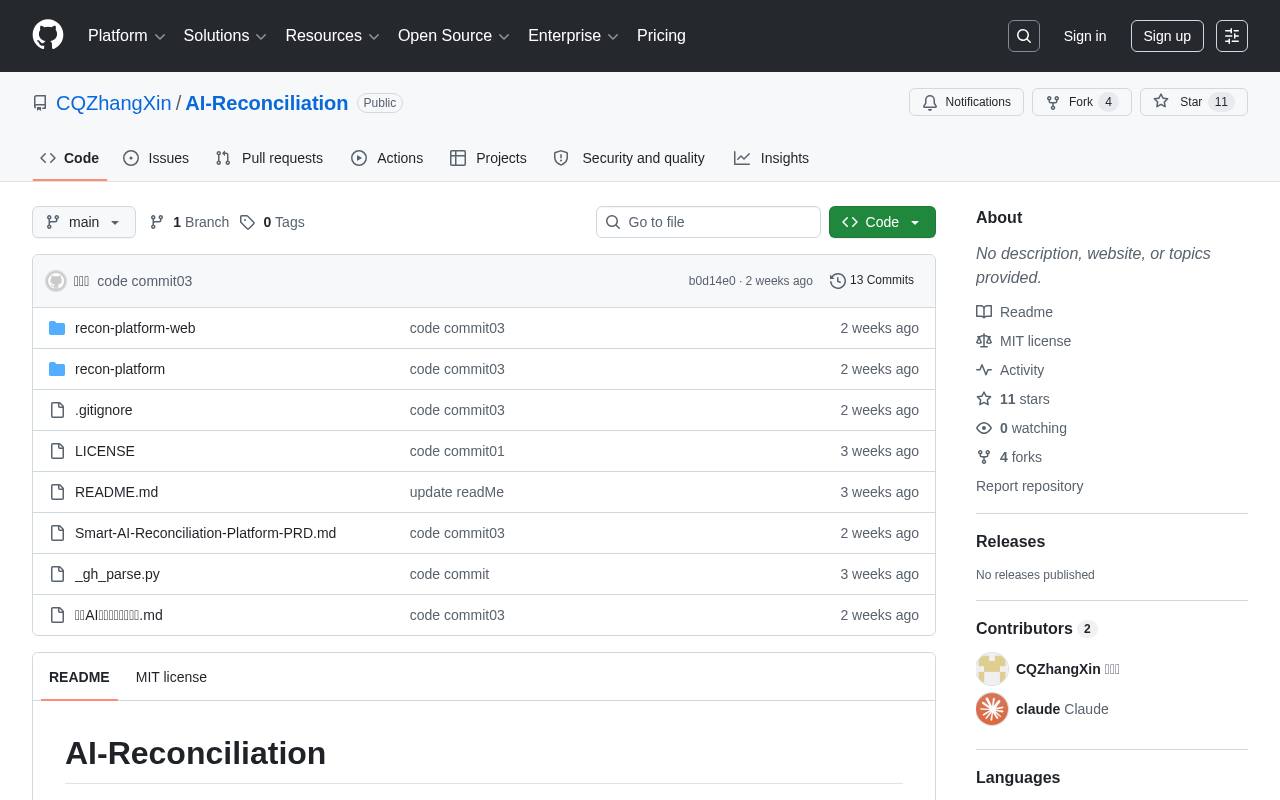Open the Releases heading link
The height and width of the screenshot is (800, 1280).
tap(1010, 542)
